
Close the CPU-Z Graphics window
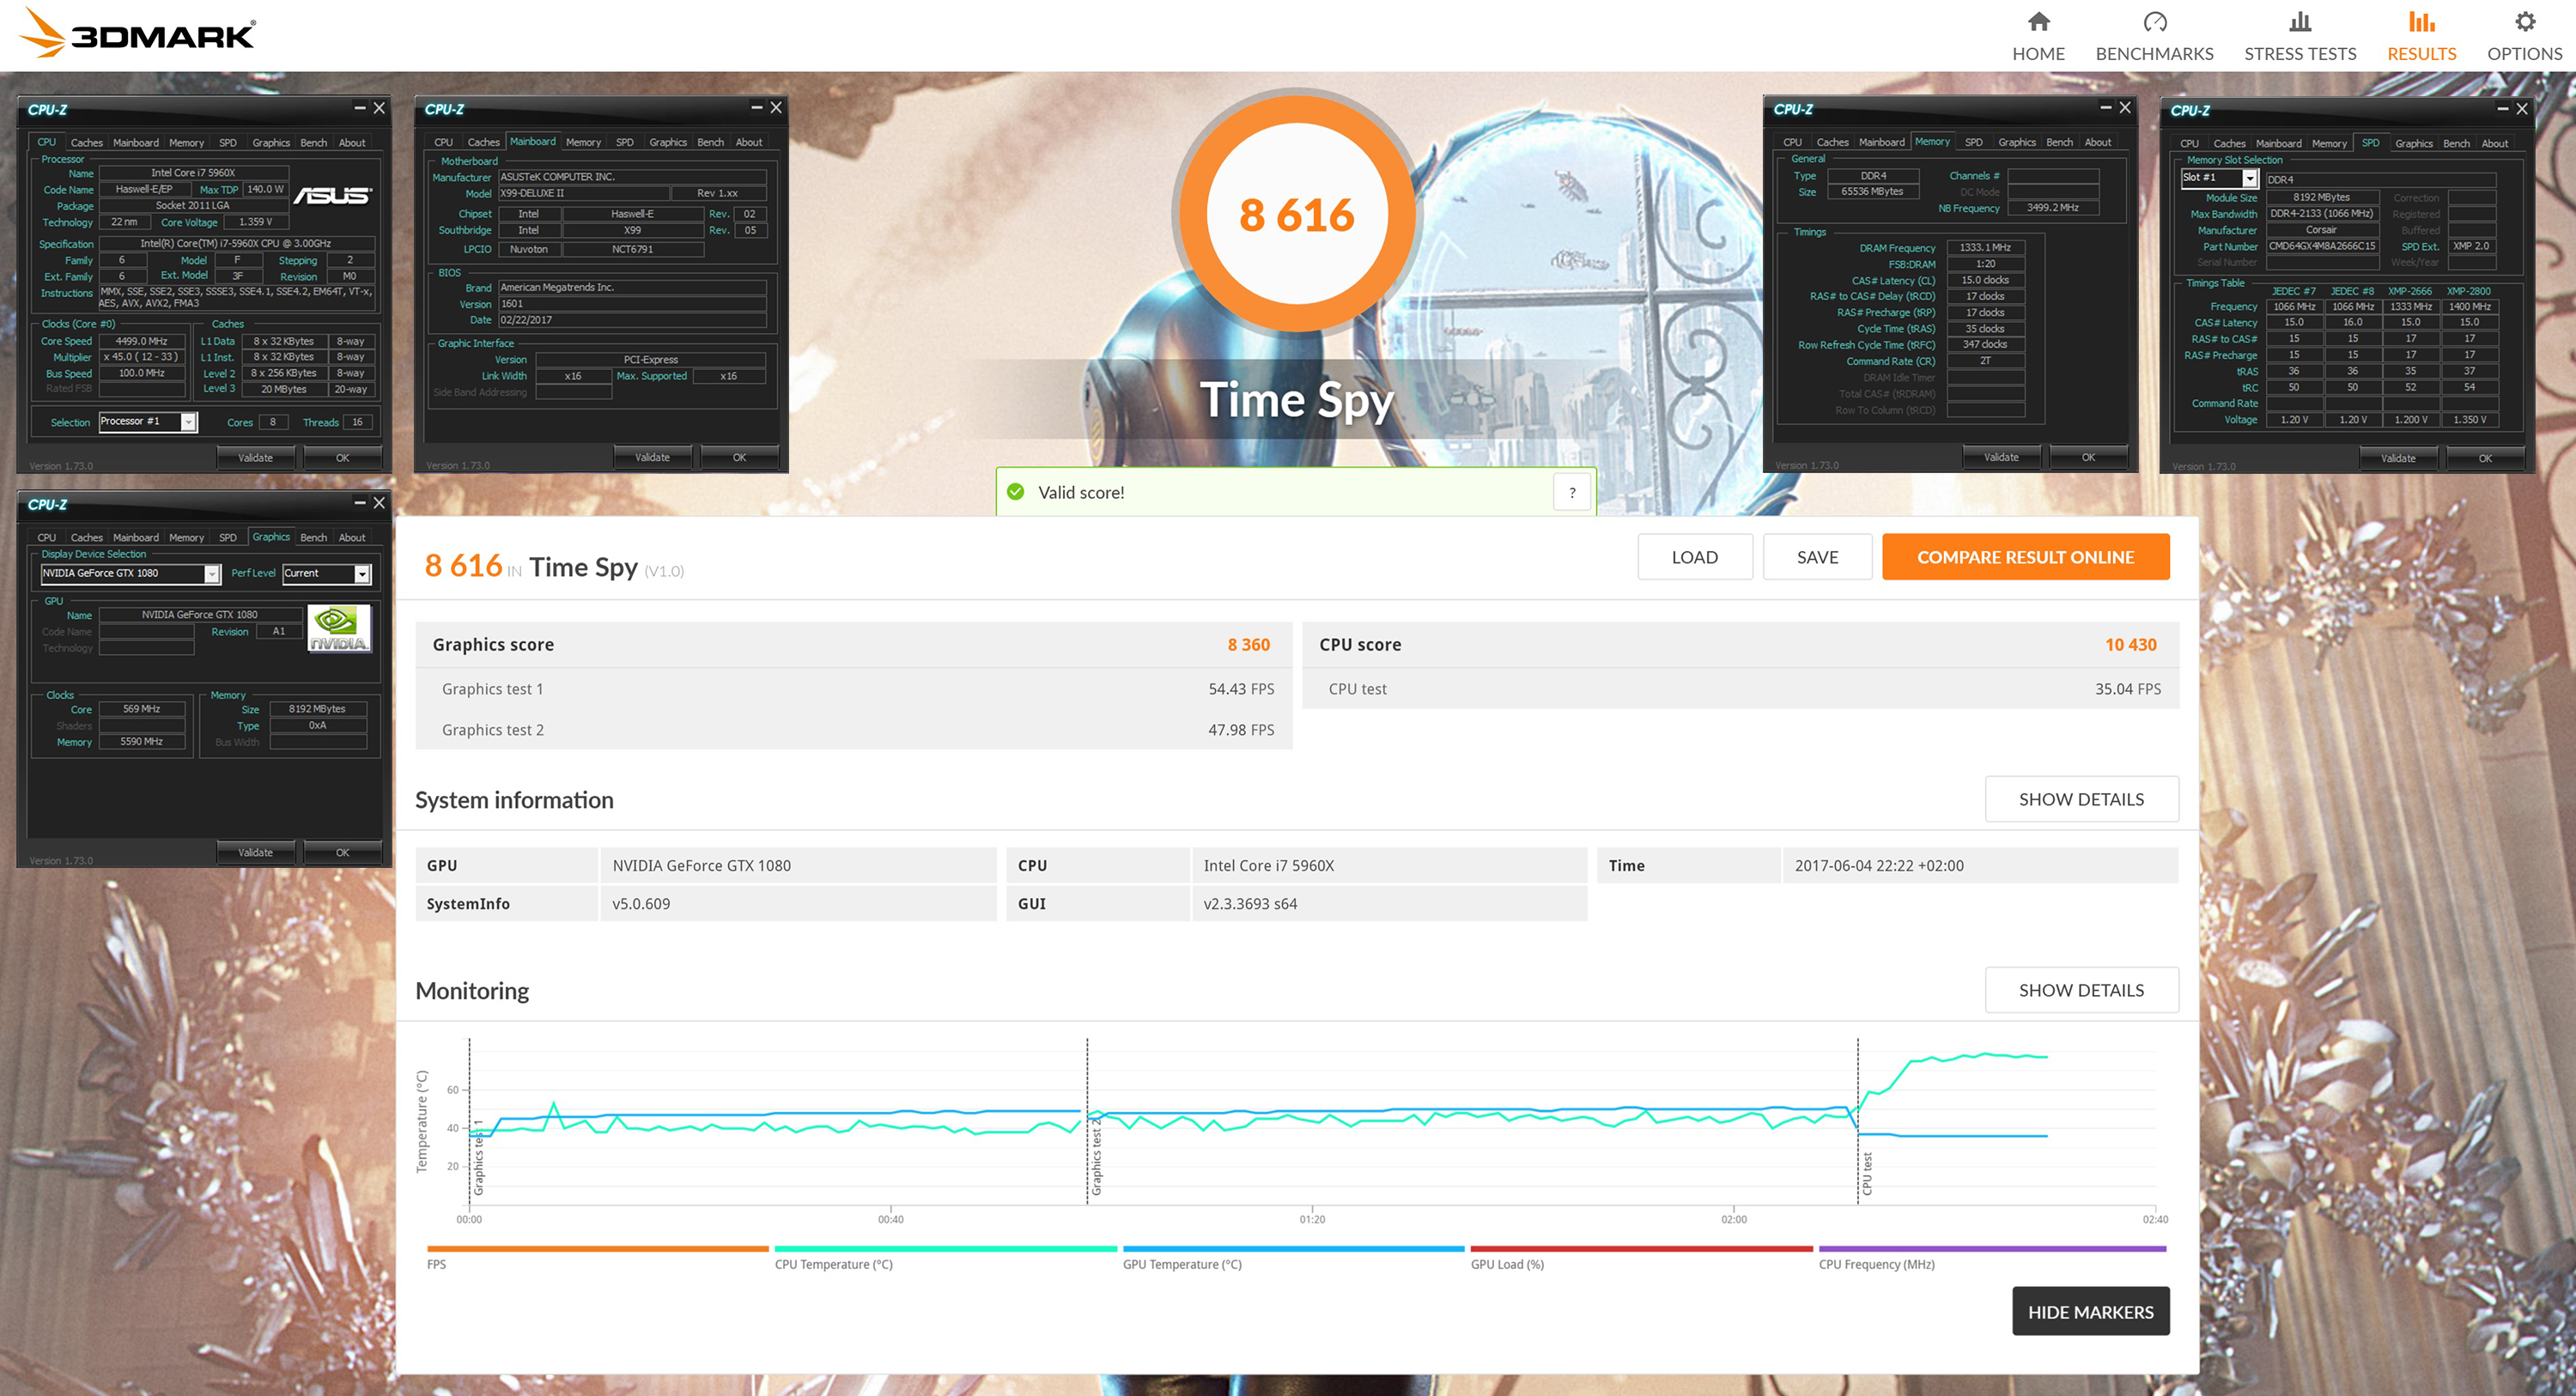tap(379, 503)
